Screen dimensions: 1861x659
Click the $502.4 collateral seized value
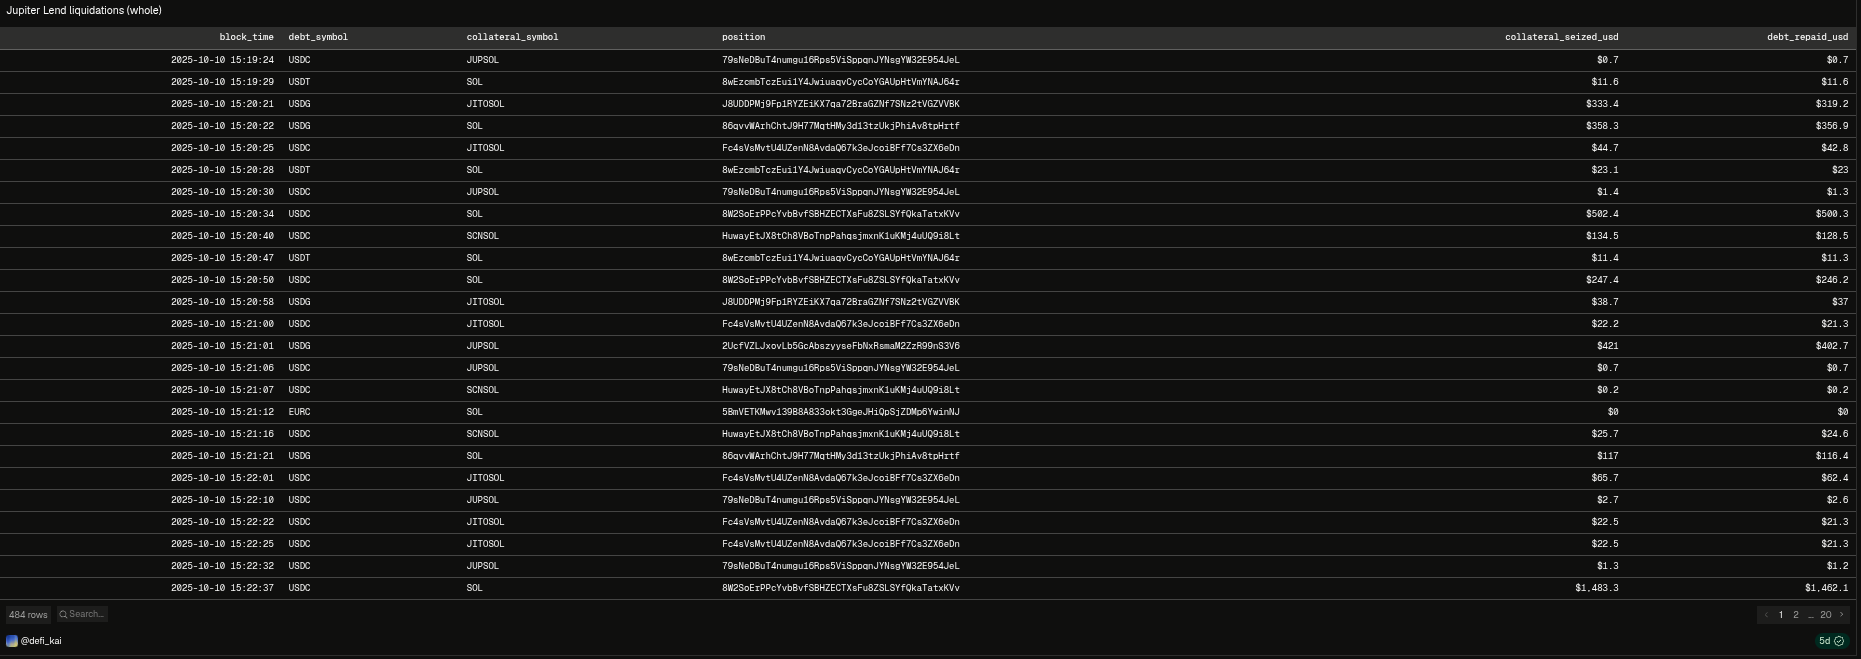(1602, 214)
